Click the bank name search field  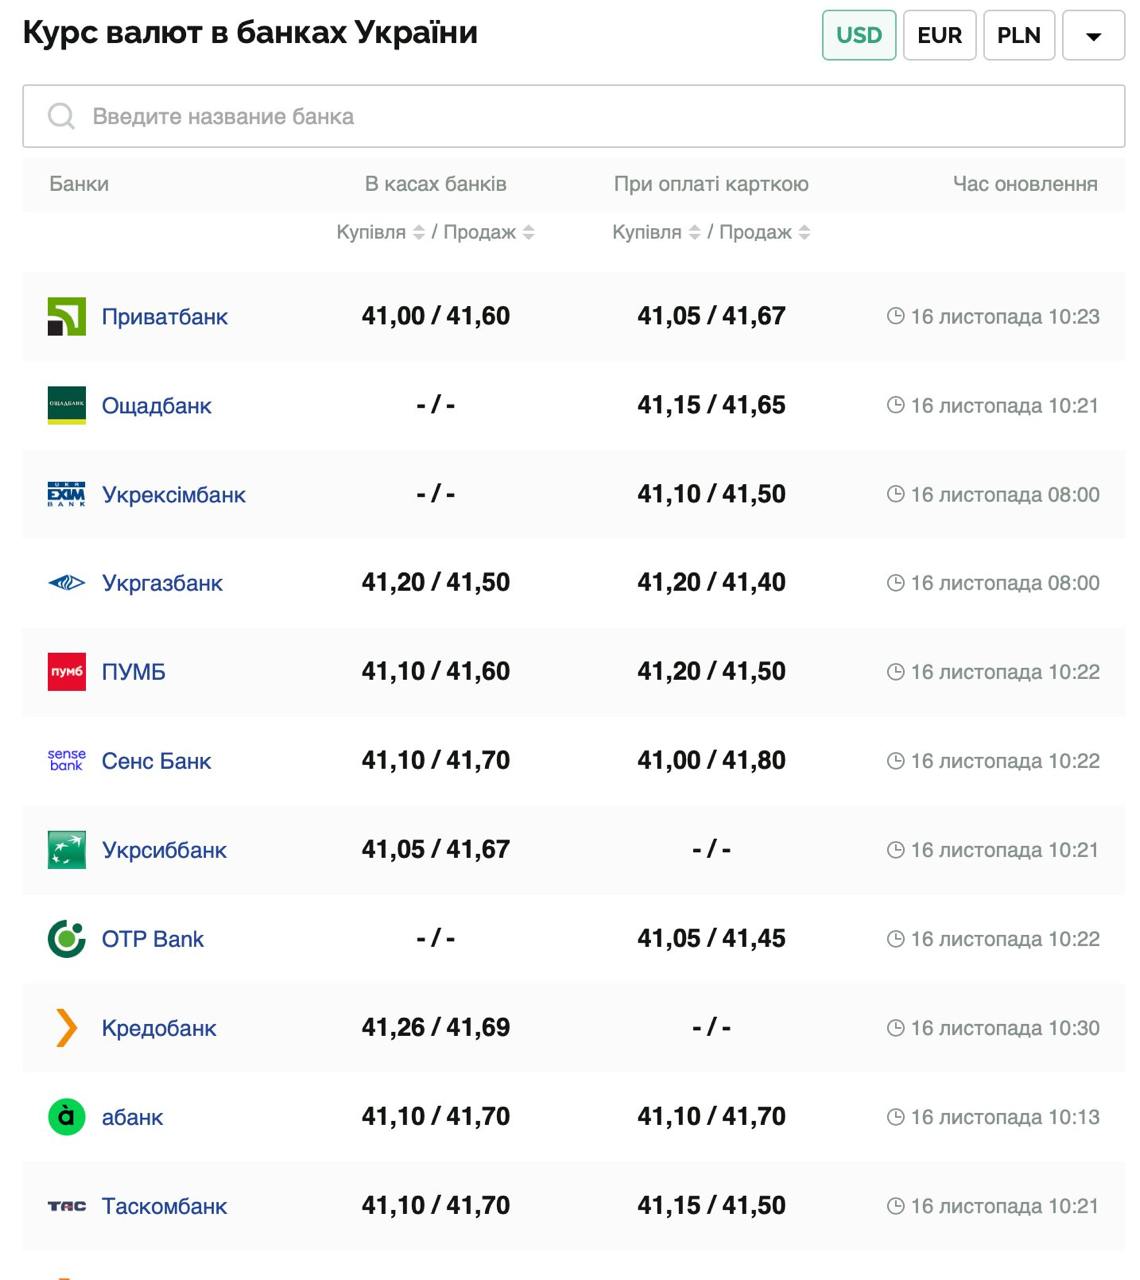573,117
